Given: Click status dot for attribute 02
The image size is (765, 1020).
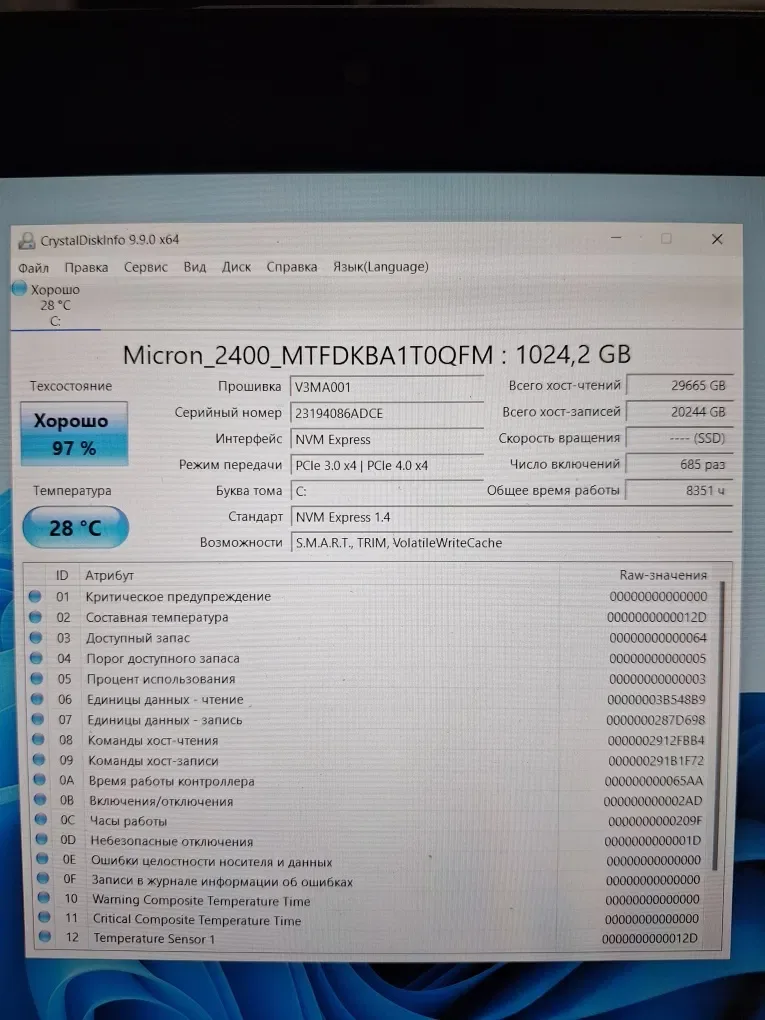Looking at the screenshot, I should [35, 617].
